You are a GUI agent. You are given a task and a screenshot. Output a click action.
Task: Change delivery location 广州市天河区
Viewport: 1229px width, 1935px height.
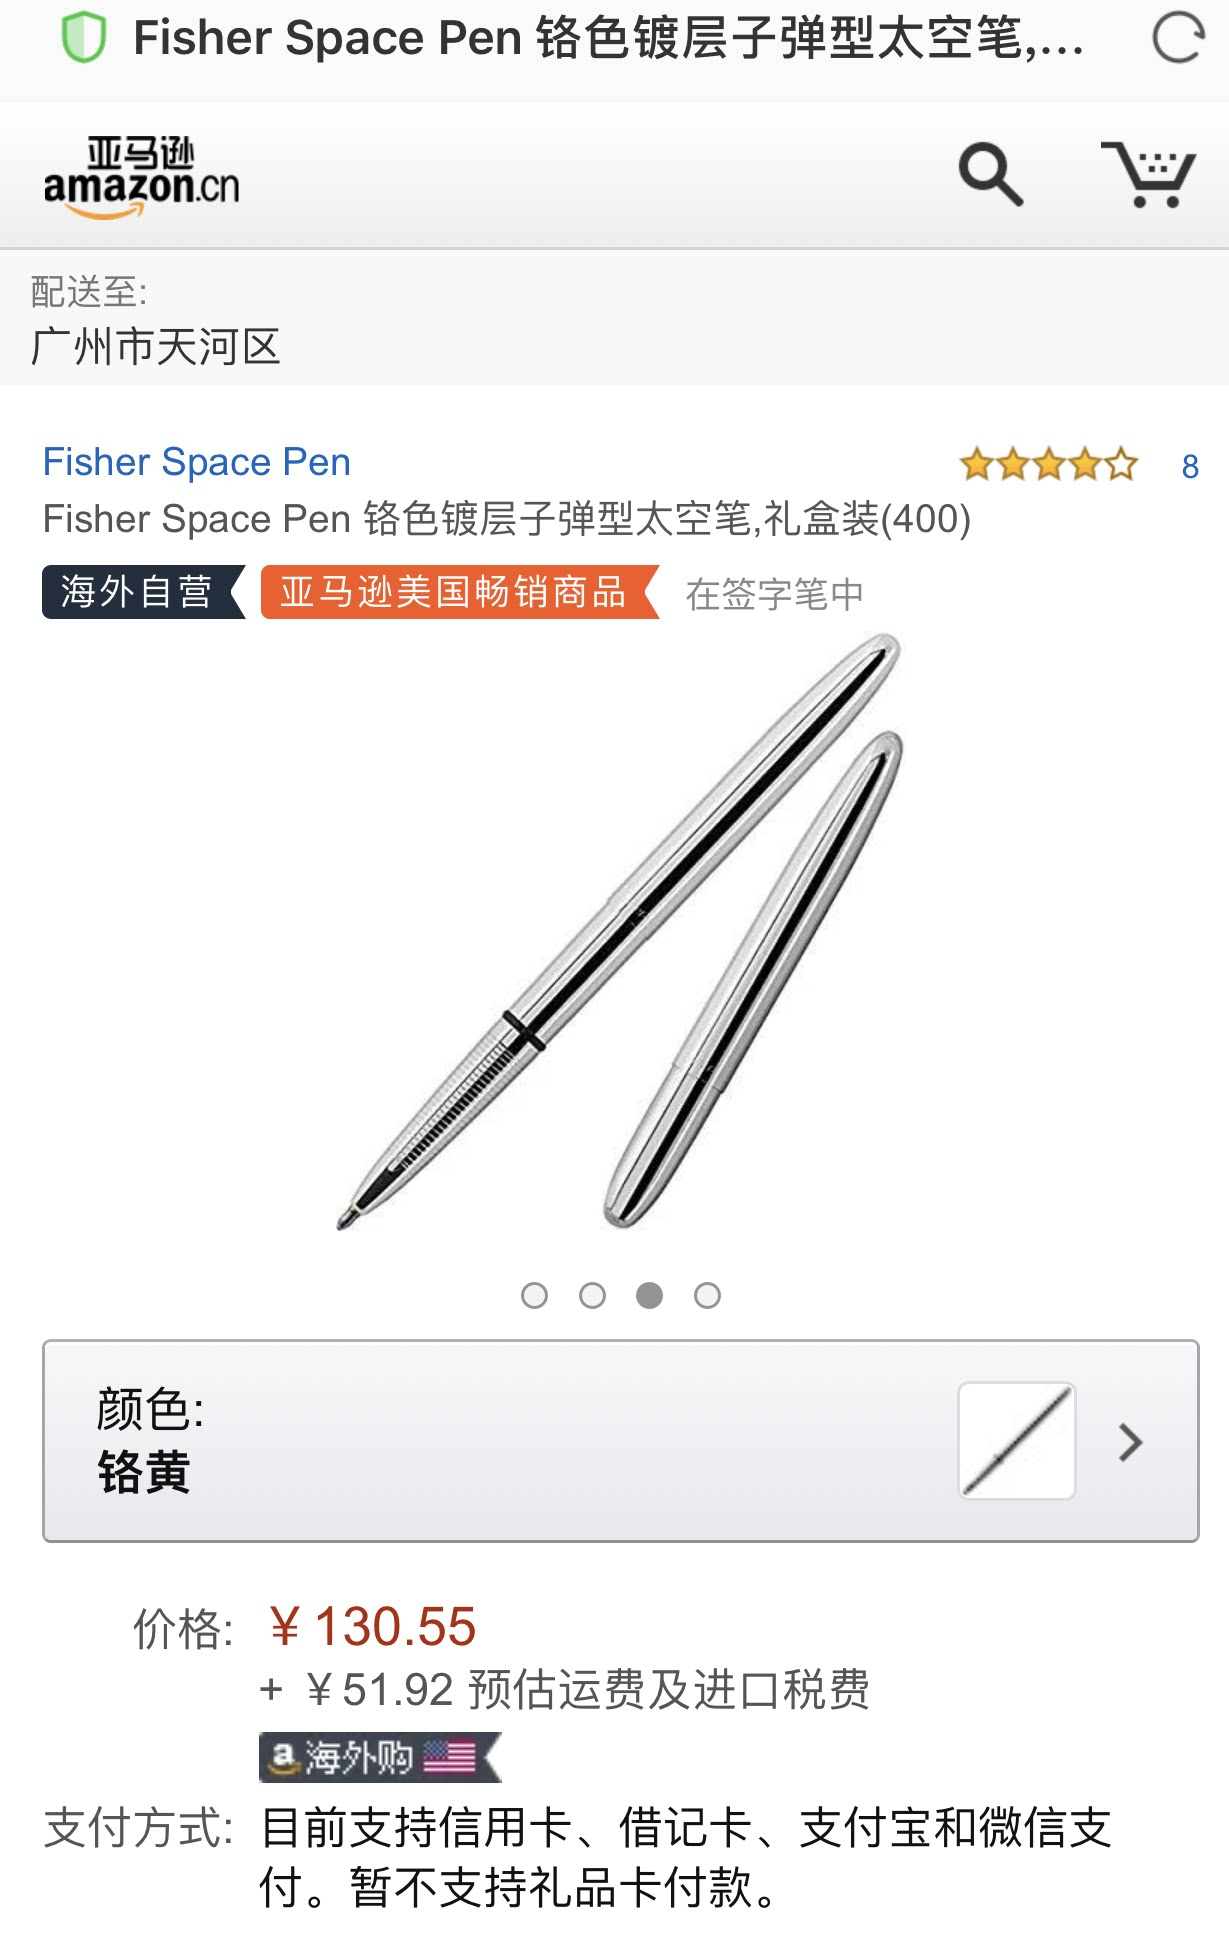coord(156,347)
